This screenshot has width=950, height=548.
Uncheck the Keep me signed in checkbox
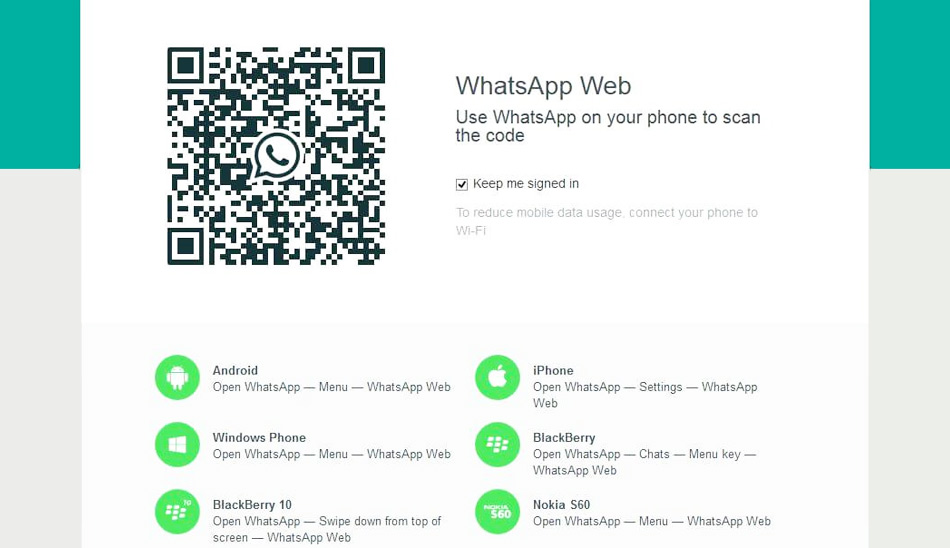tap(462, 184)
